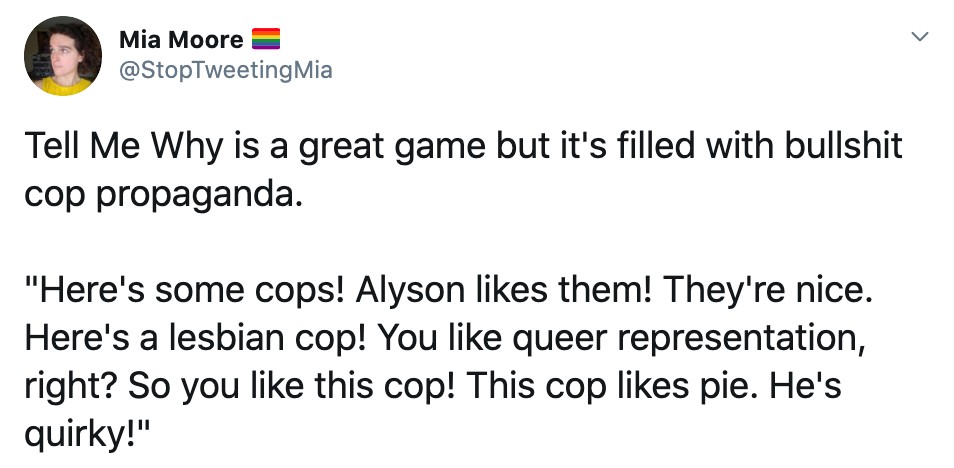The image size is (954, 468).
Task: Click the display name Mia Moore
Action: (180, 40)
